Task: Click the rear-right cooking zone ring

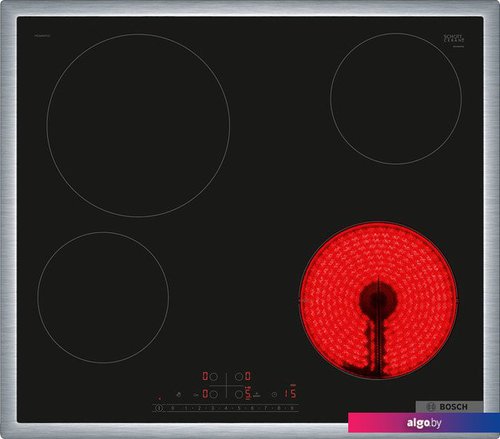Action: 396,98
